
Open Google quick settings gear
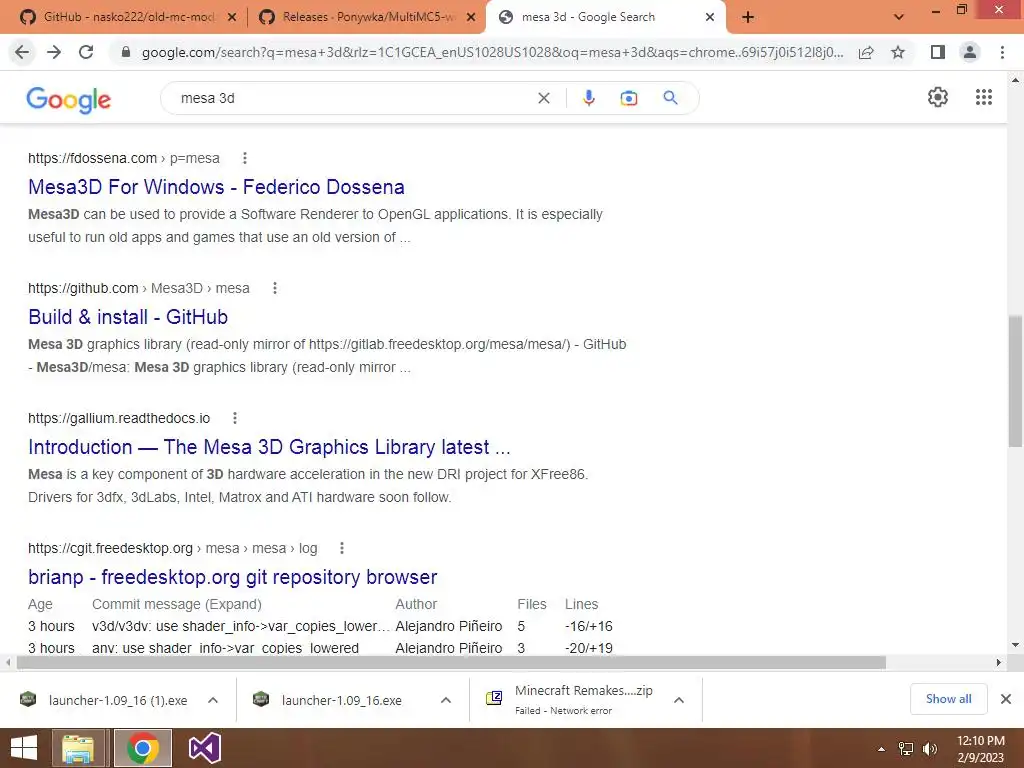point(938,97)
